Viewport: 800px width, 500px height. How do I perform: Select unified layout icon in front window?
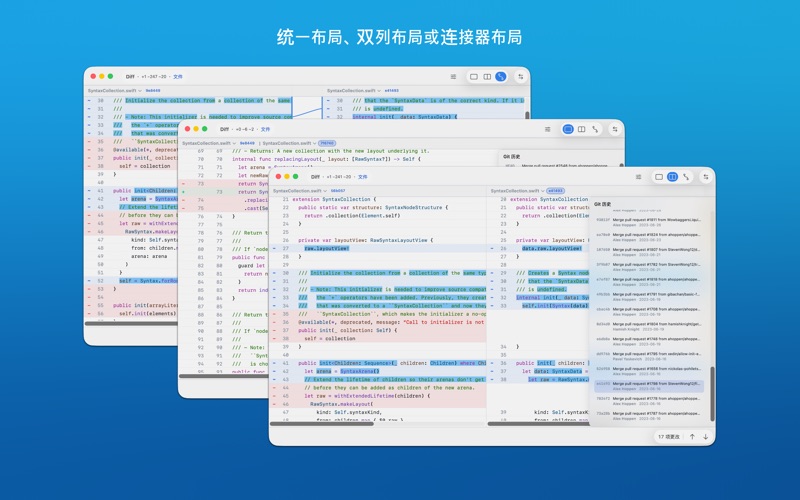(x=659, y=177)
